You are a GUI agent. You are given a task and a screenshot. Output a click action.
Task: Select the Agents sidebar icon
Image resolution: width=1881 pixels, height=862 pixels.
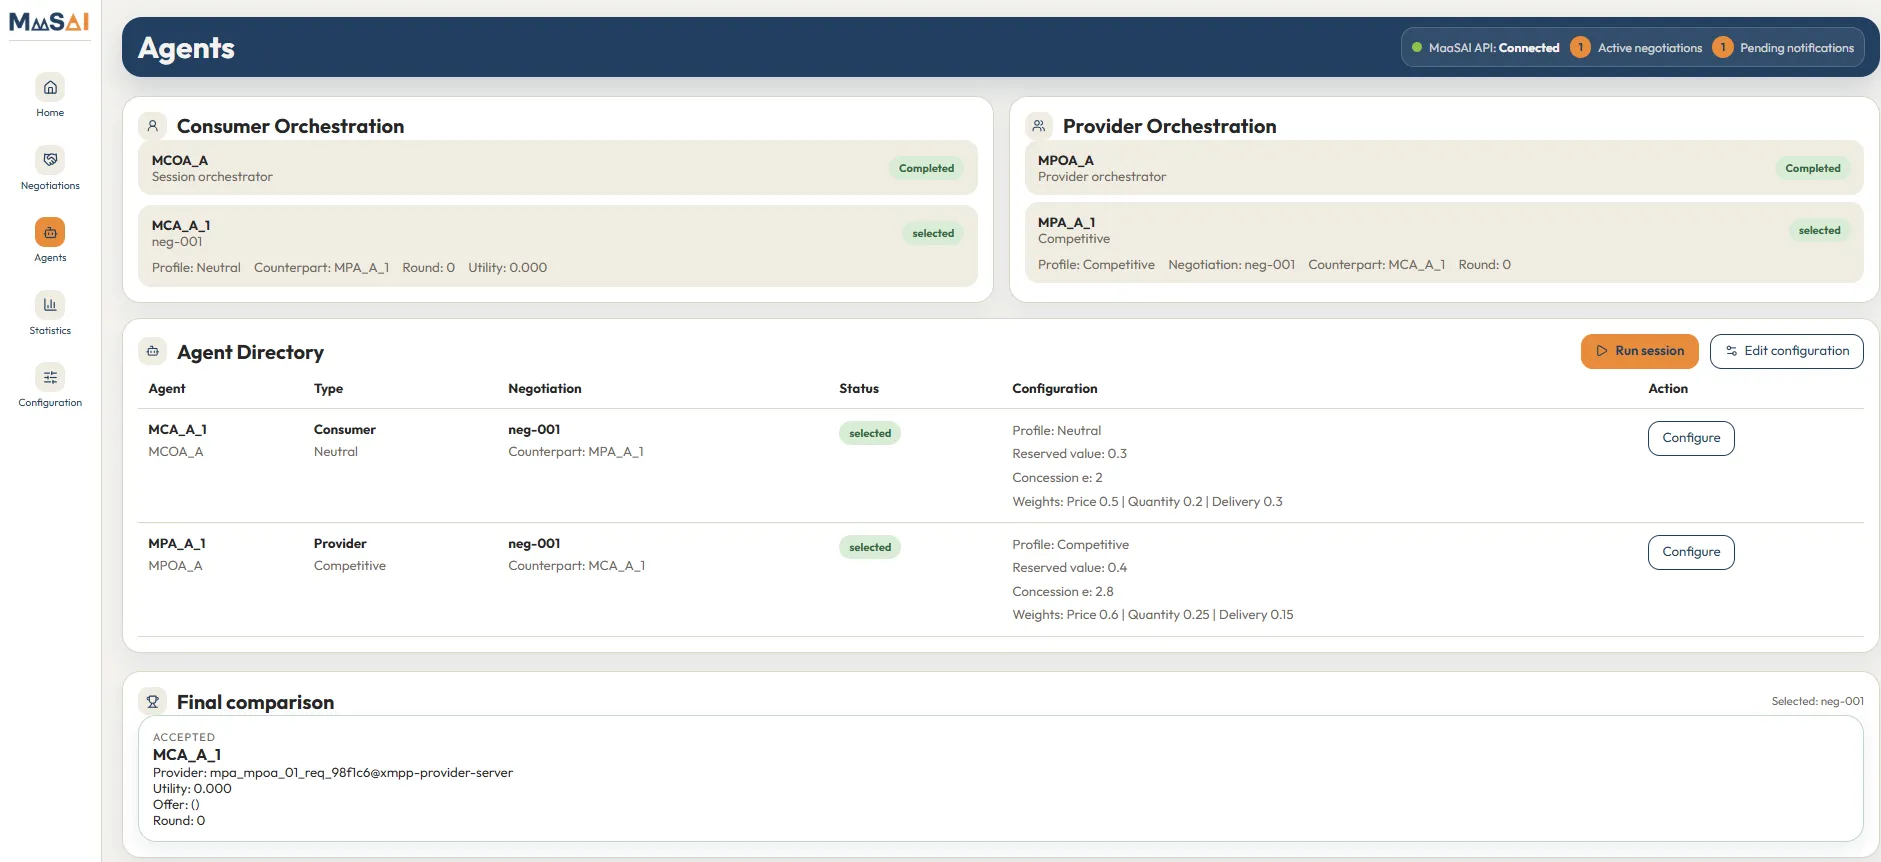click(x=50, y=232)
